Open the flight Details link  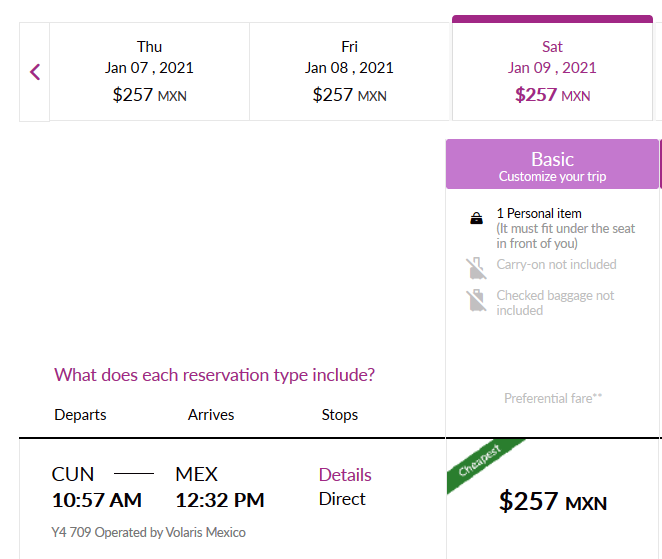click(x=345, y=475)
